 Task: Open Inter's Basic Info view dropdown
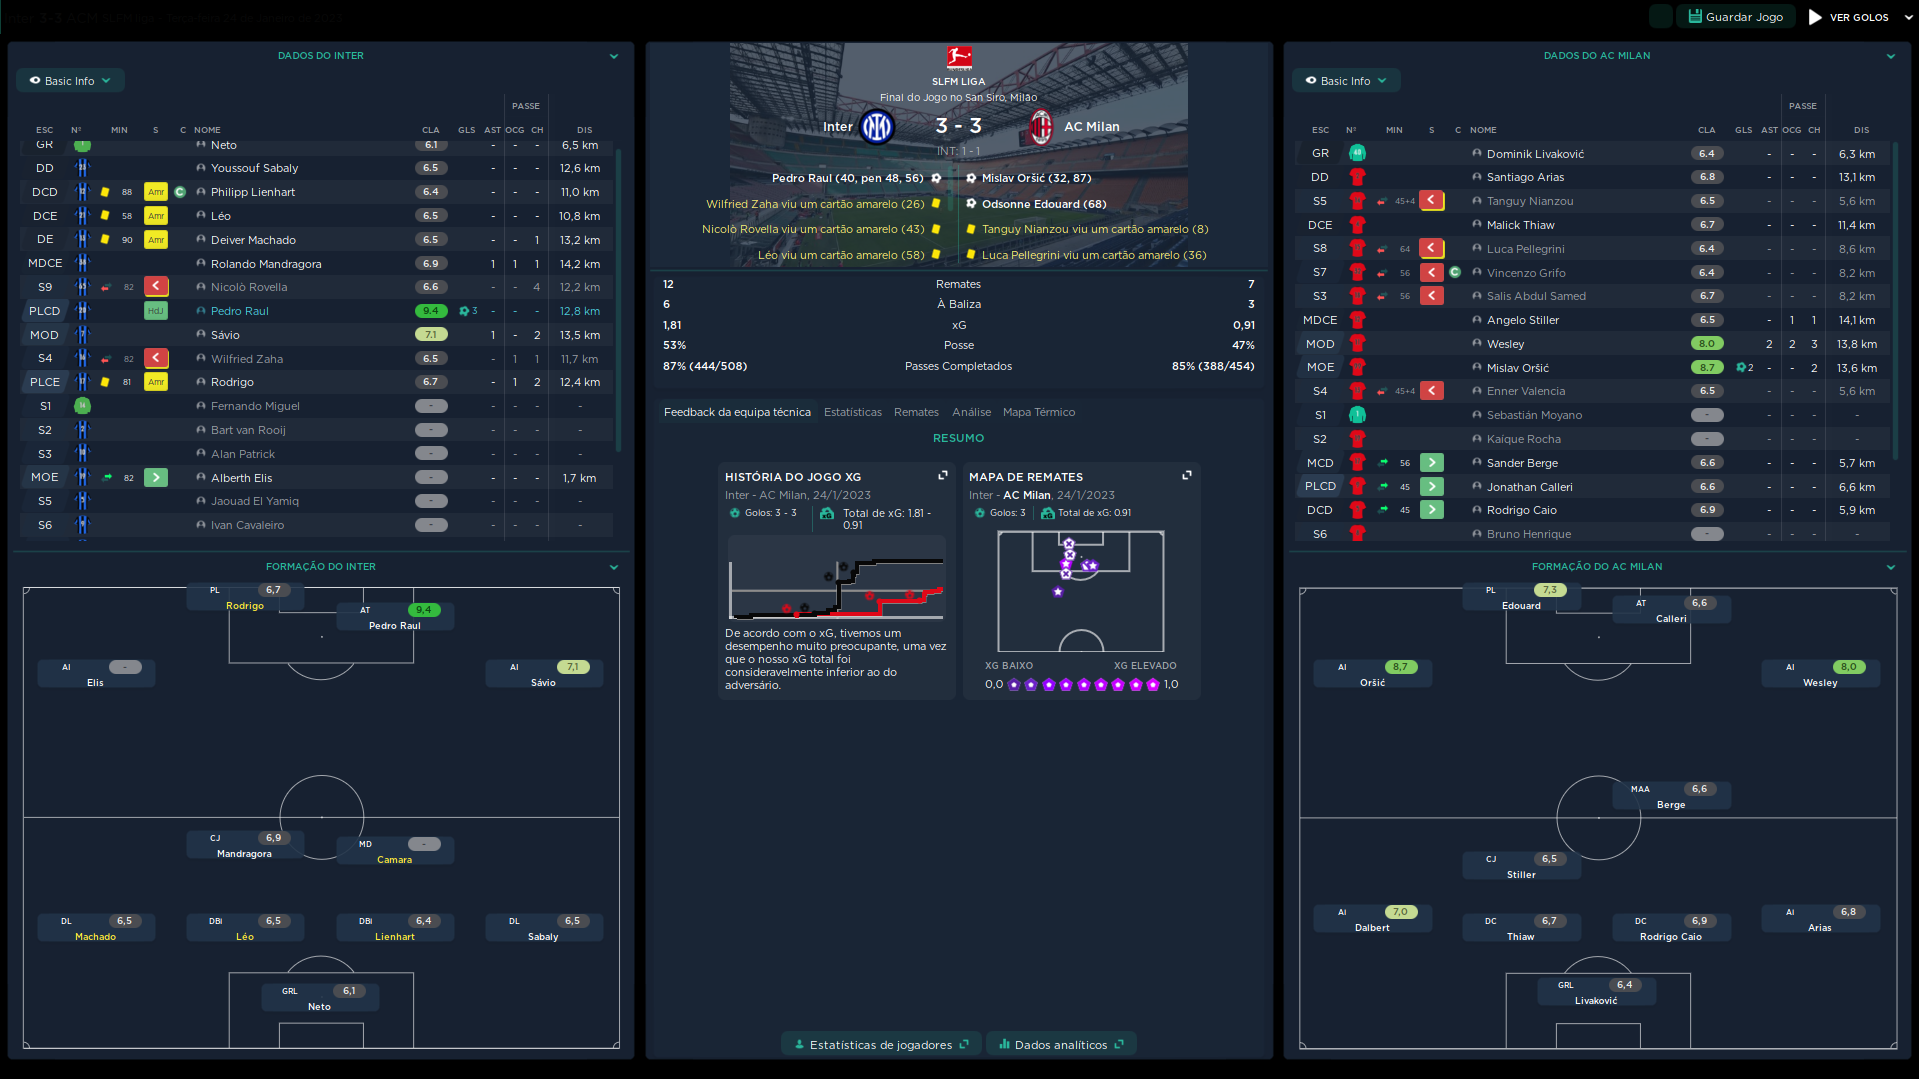tap(70, 81)
